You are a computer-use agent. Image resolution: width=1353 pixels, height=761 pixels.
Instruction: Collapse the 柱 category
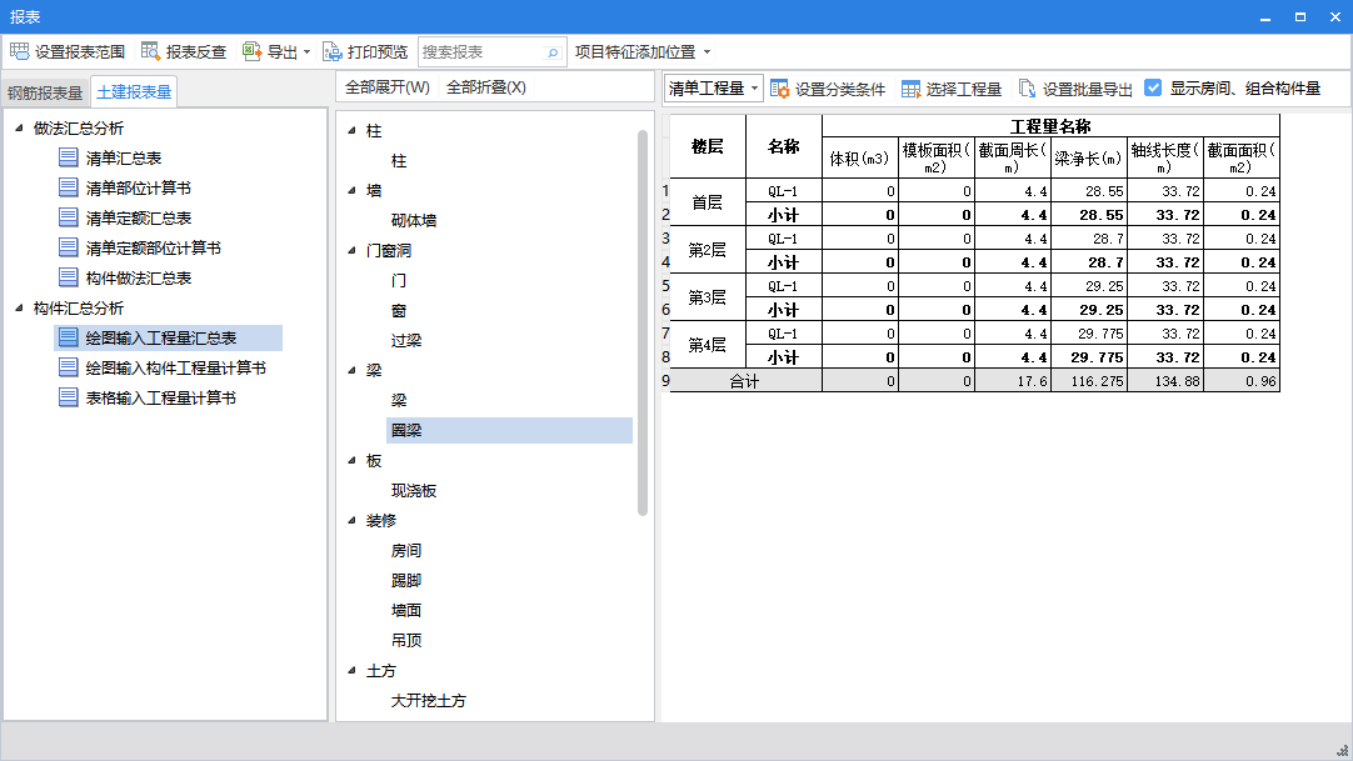click(x=352, y=130)
